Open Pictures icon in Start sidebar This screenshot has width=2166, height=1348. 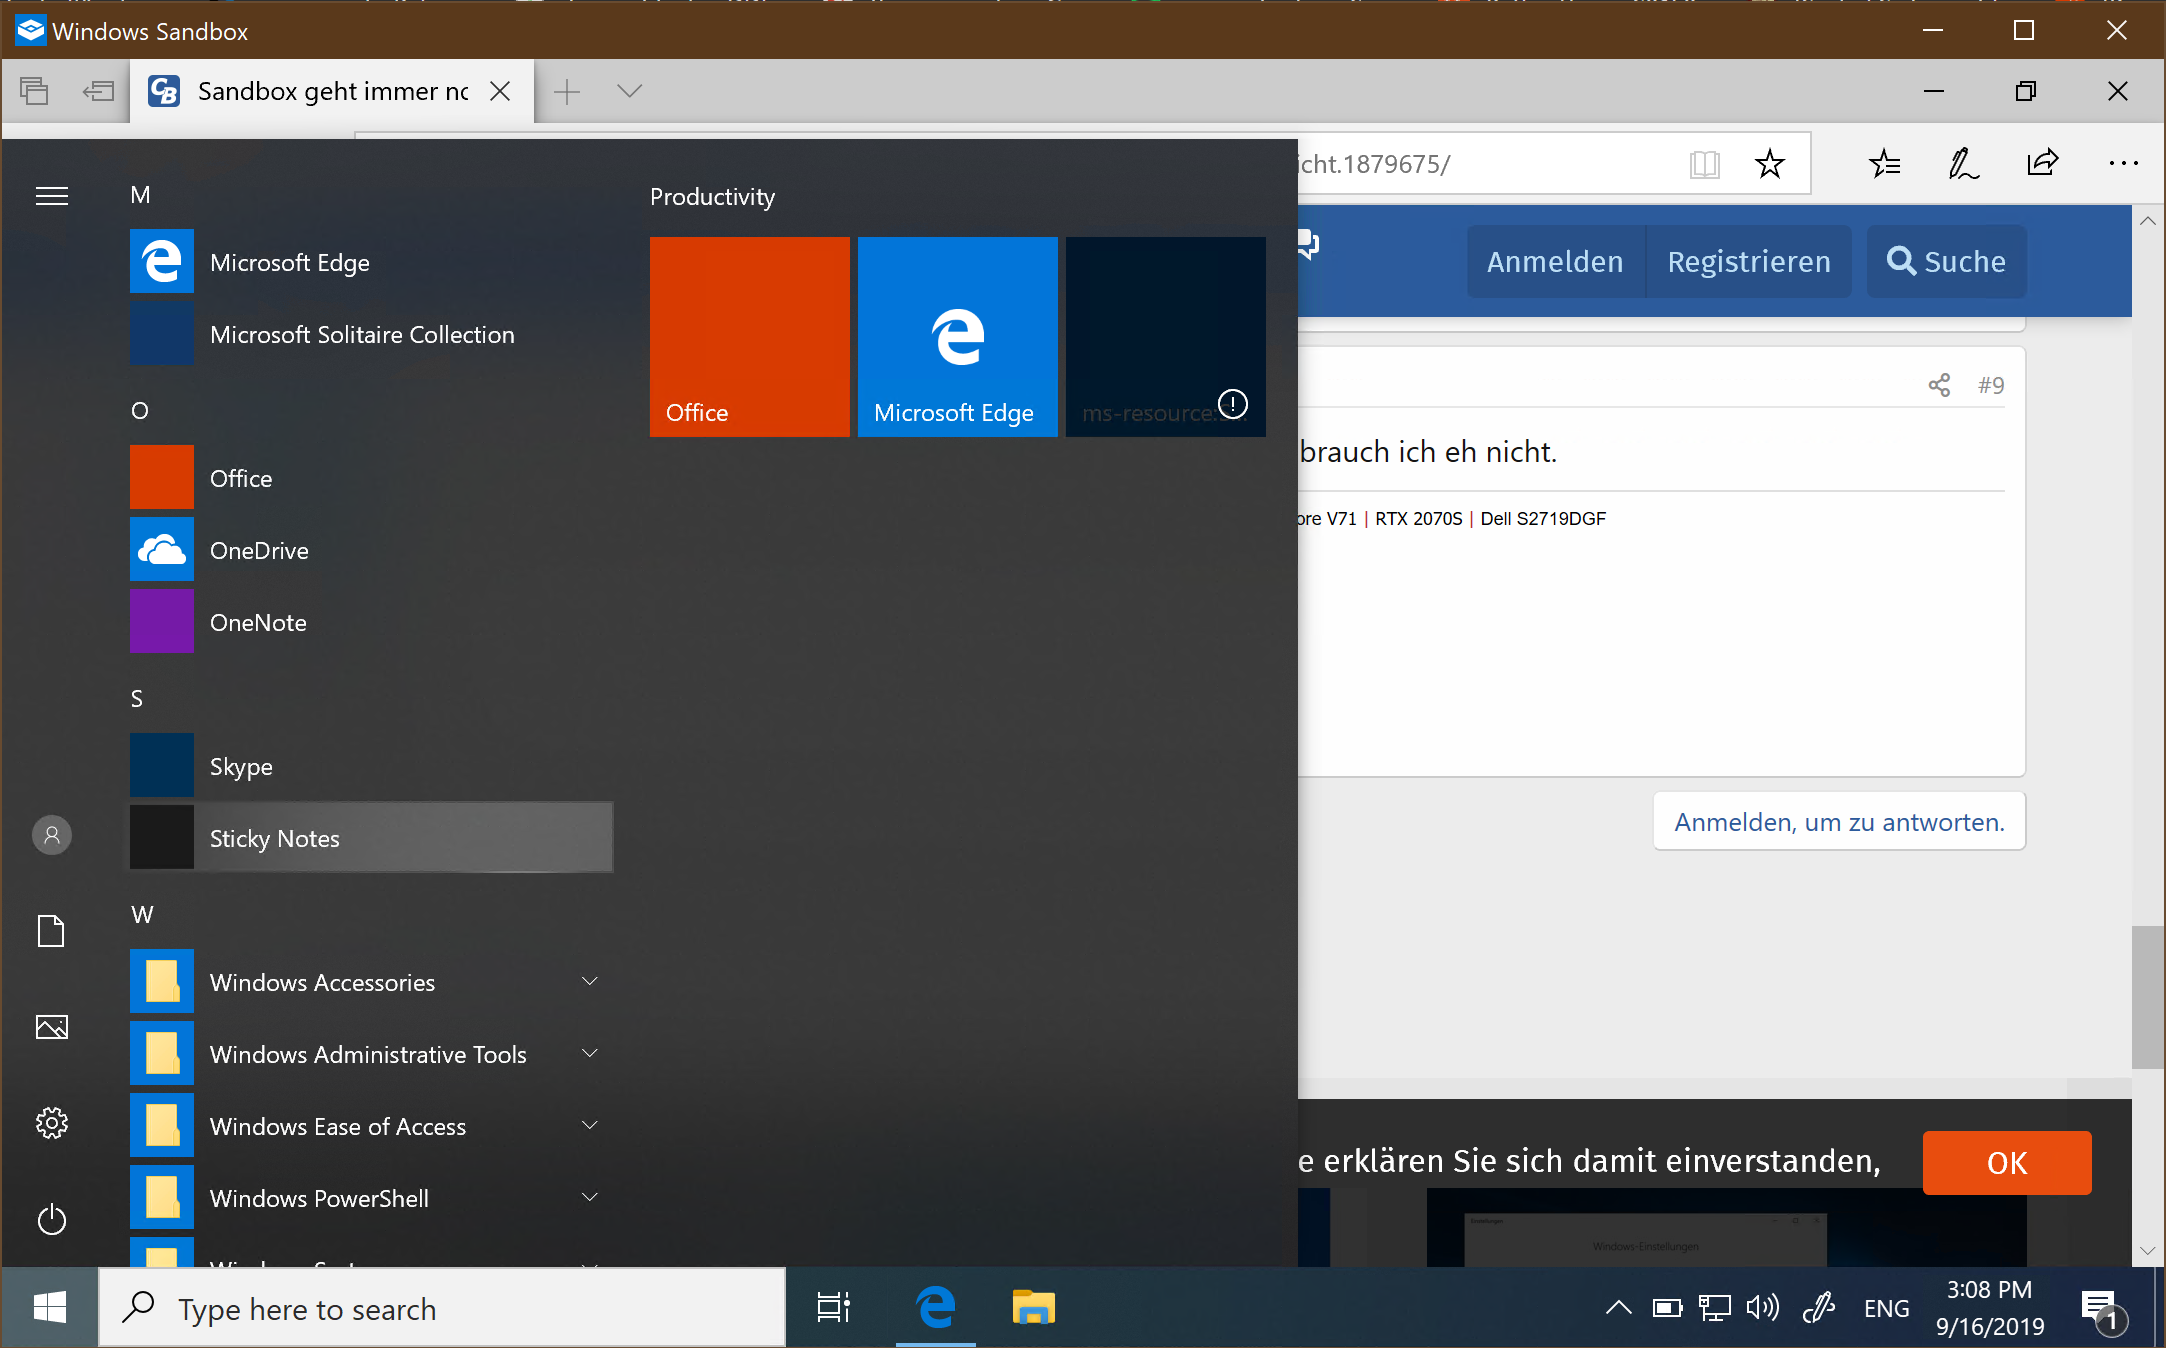click(x=52, y=1027)
